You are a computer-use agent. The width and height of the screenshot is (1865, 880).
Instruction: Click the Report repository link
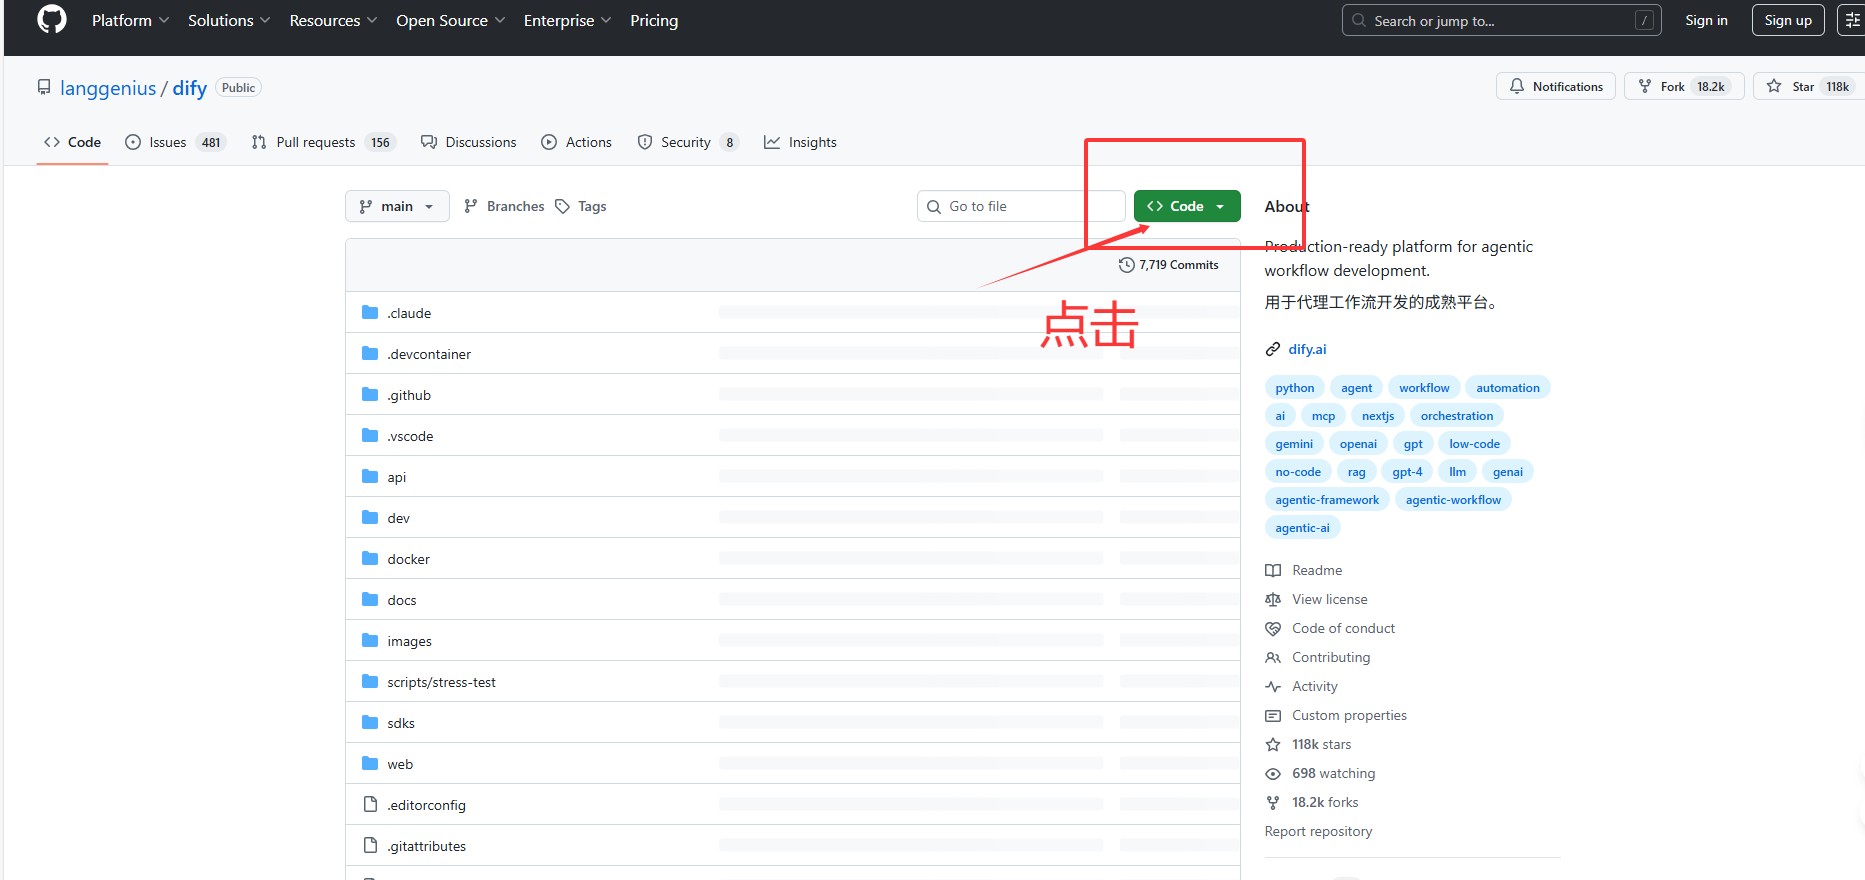1318,831
